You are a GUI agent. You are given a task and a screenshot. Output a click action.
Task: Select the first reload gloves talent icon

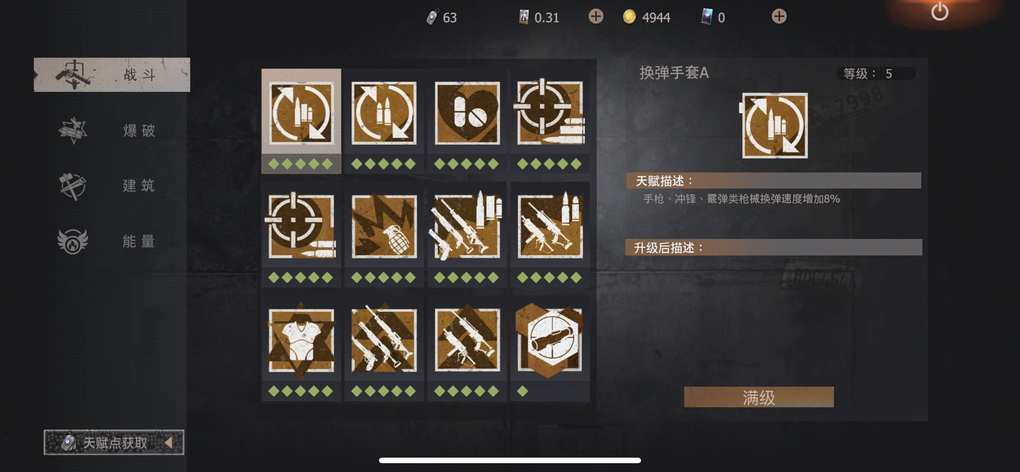(x=301, y=113)
